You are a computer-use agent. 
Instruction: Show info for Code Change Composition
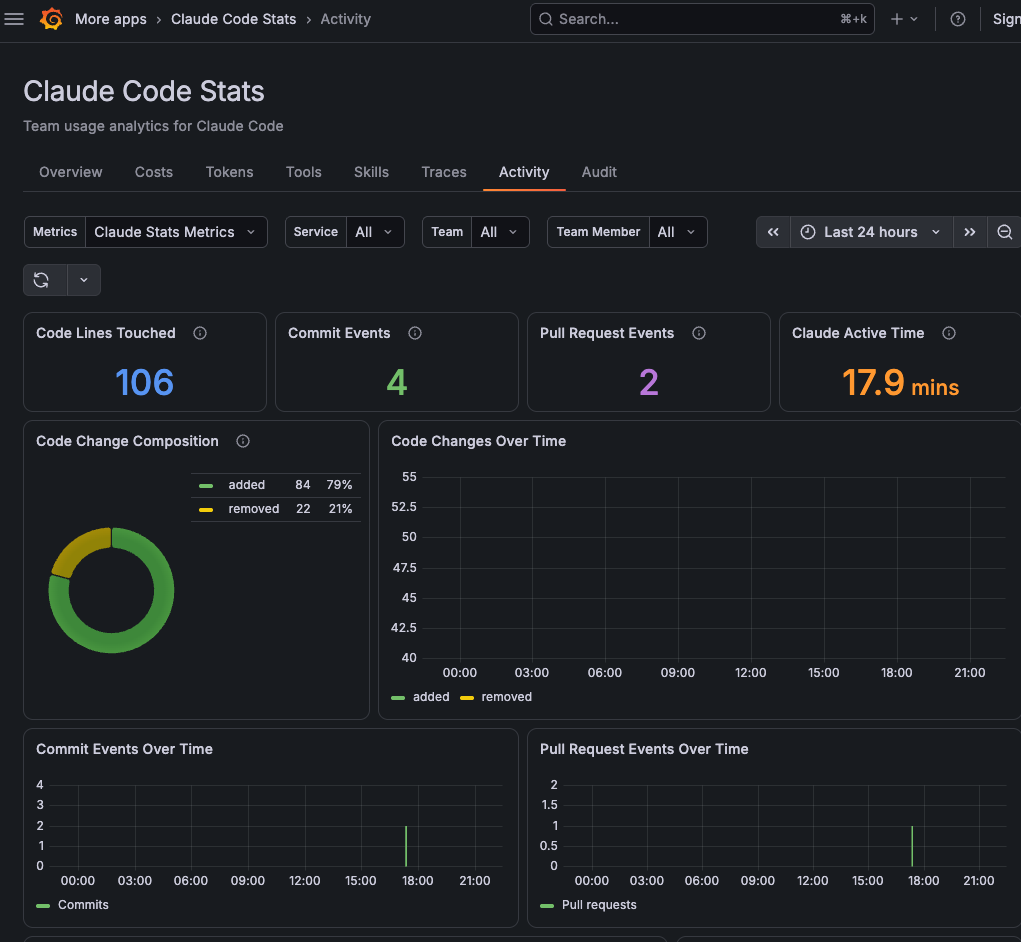[243, 441]
